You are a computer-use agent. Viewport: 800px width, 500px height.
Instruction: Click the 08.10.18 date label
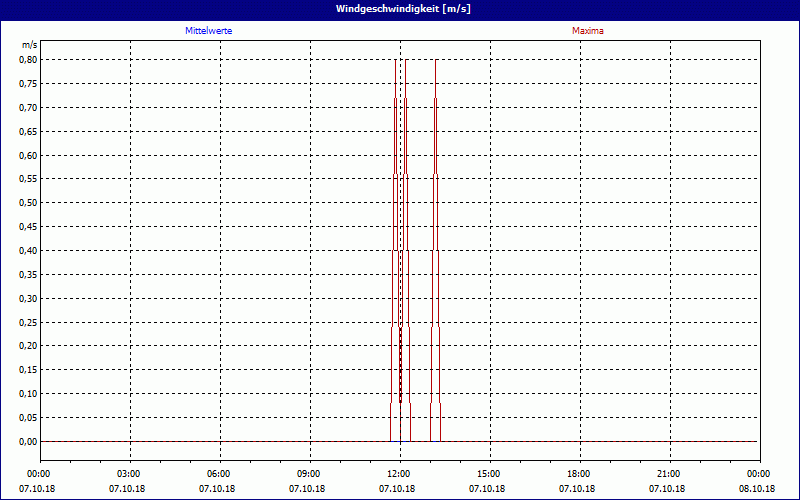click(757, 489)
